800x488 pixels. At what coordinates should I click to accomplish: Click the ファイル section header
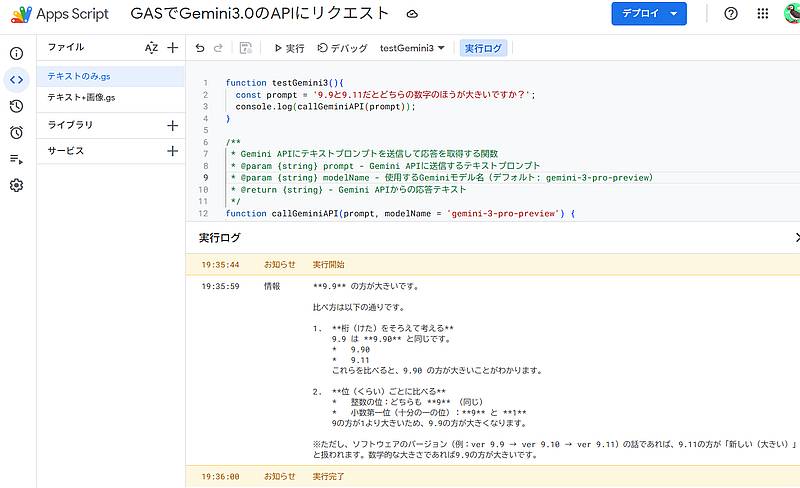66,47
